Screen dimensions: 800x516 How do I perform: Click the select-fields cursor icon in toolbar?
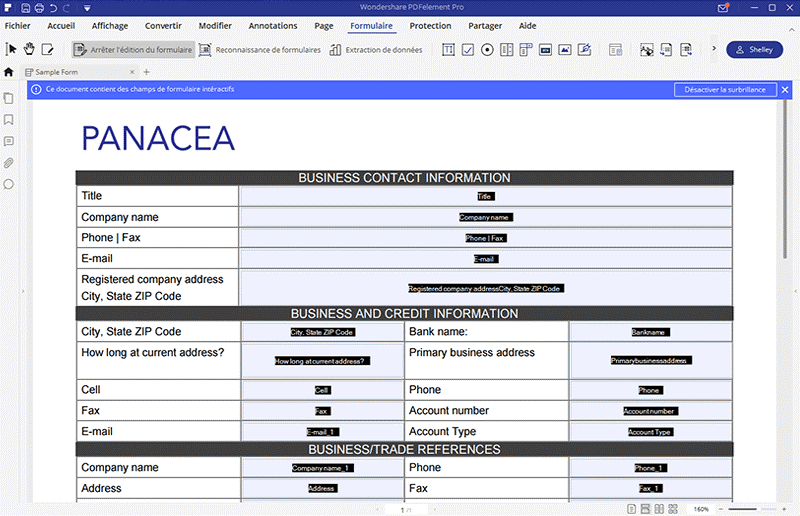[x=646, y=50]
